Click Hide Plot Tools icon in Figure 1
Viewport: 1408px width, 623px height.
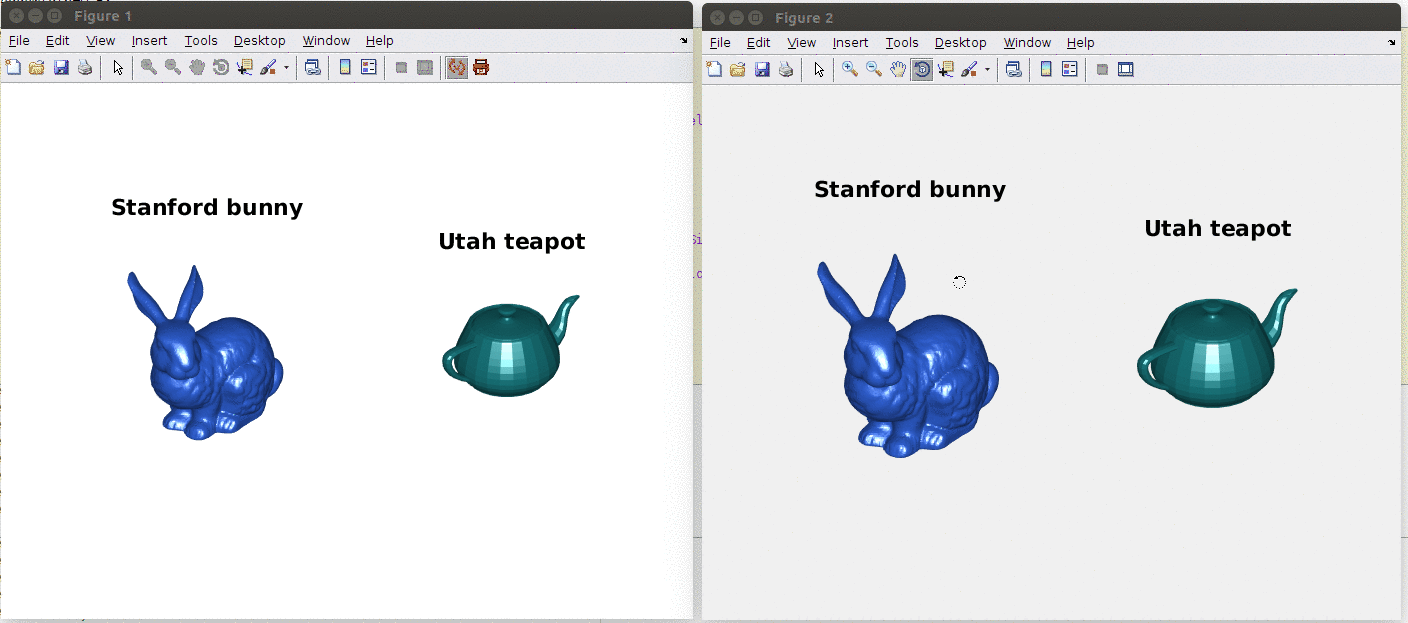click(x=401, y=68)
